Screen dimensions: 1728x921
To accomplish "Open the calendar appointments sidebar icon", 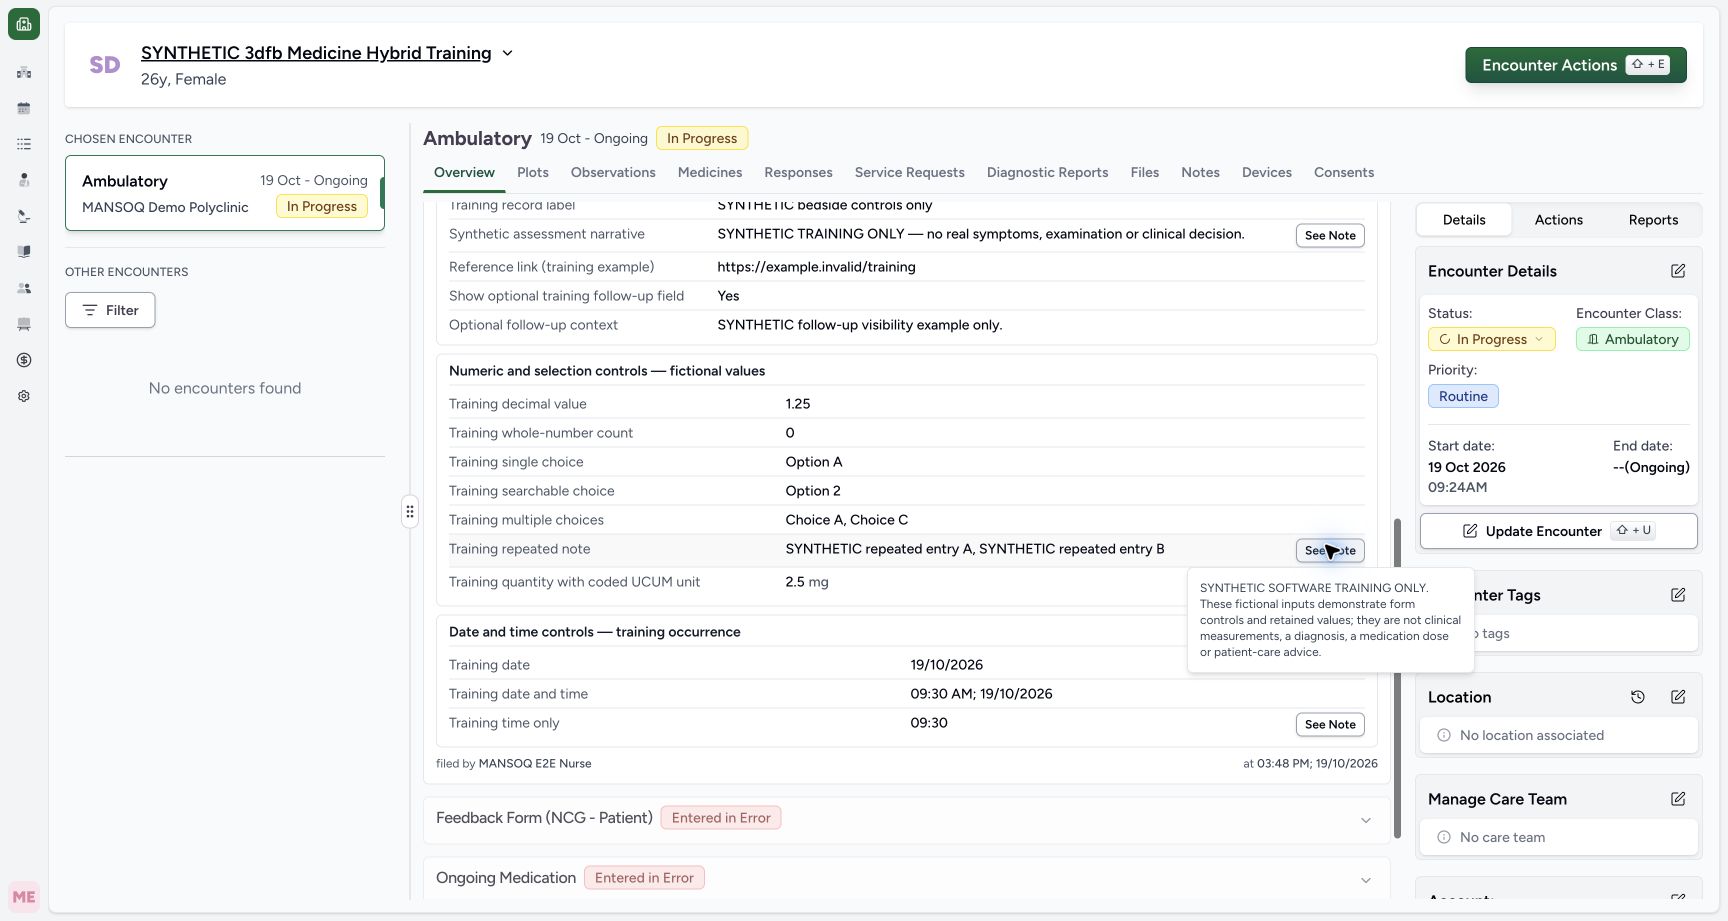I will point(24,108).
